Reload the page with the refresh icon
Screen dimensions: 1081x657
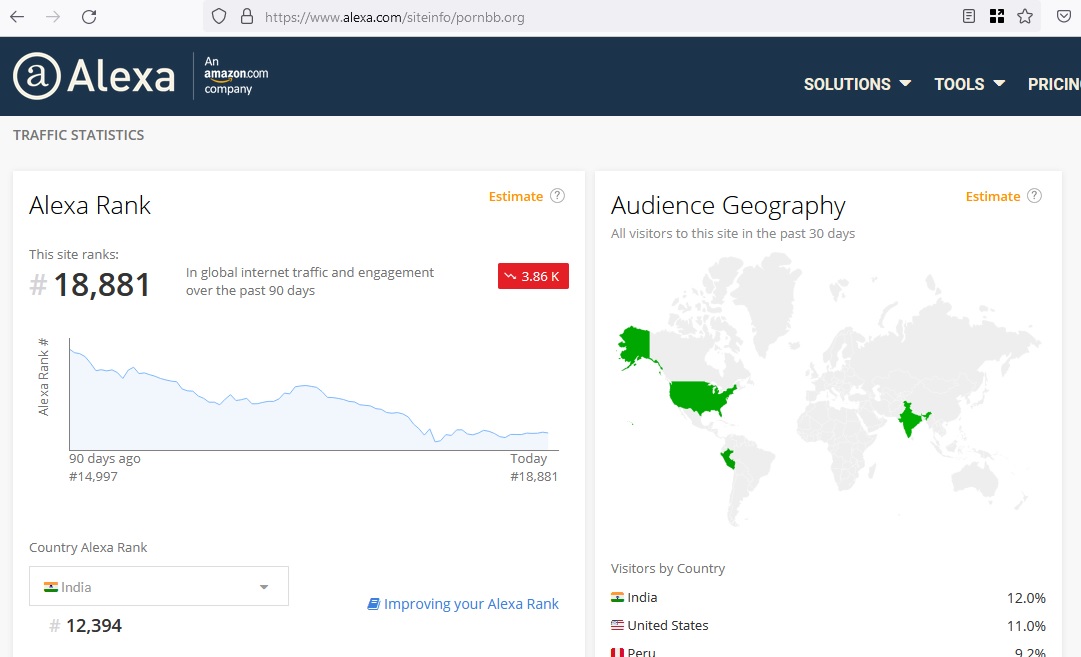[x=89, y=17]
